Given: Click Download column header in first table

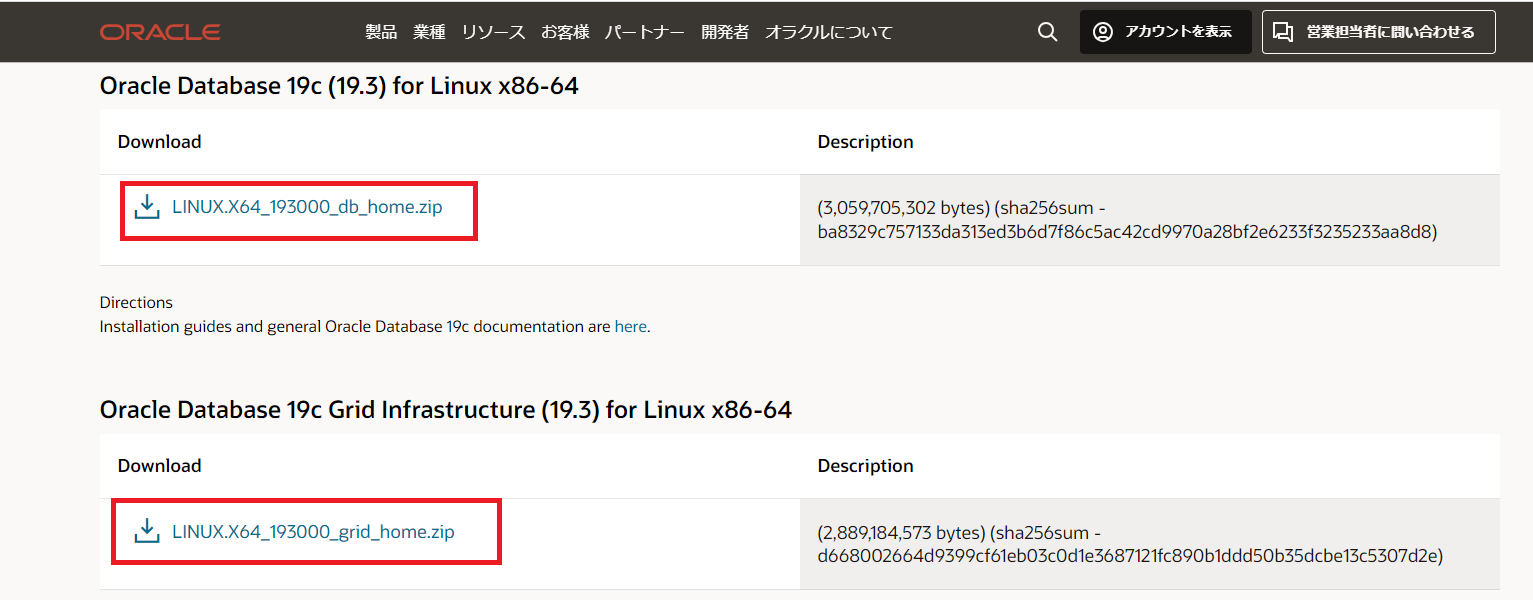Looking at the screenshot, I should pos(160,142).
